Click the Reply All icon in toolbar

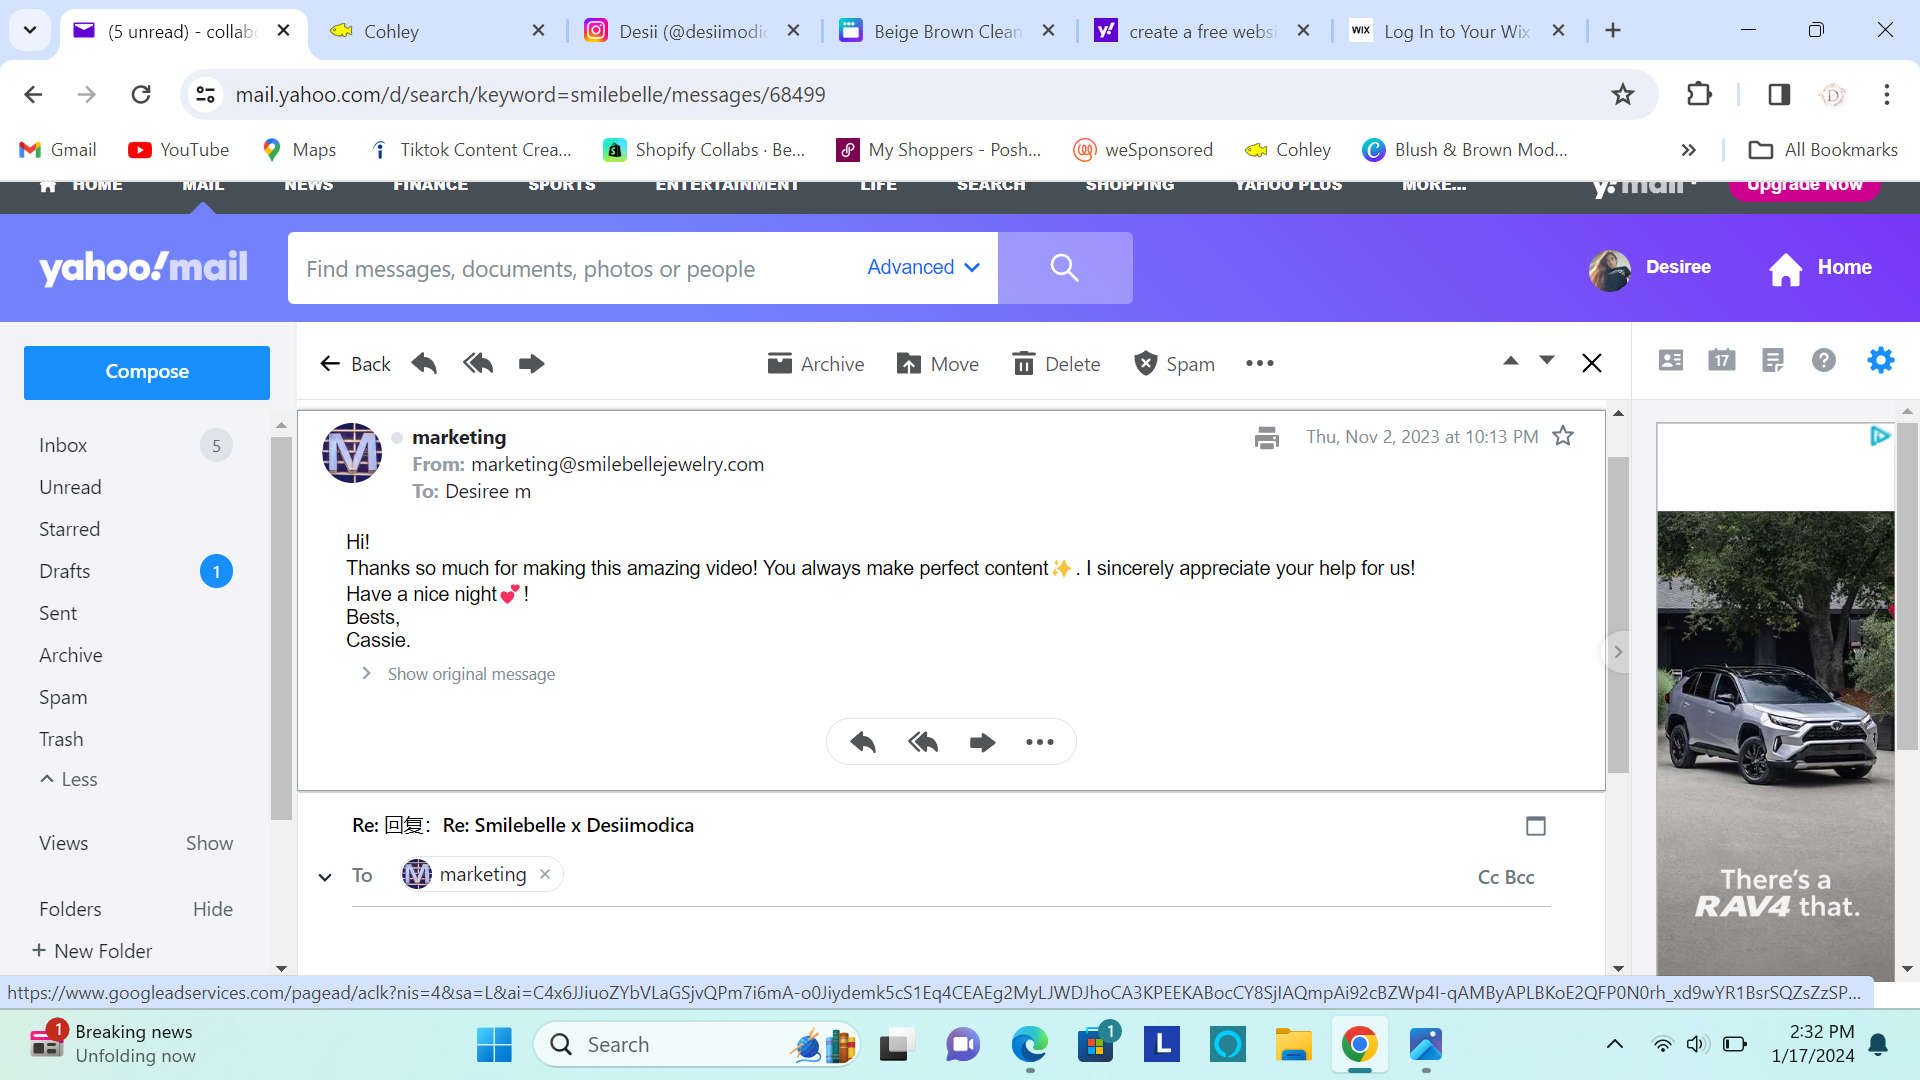pyautogui.click(x=478, y=364)
